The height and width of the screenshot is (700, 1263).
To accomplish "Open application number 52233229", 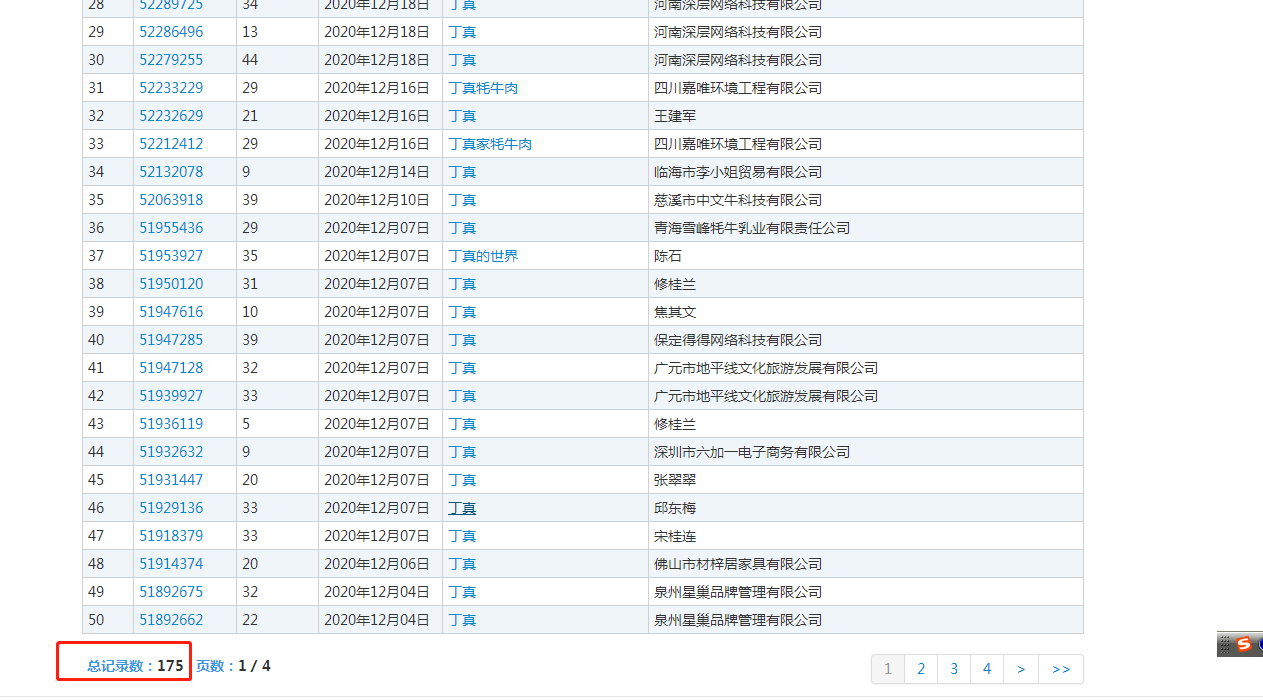I will coord(171,88).
